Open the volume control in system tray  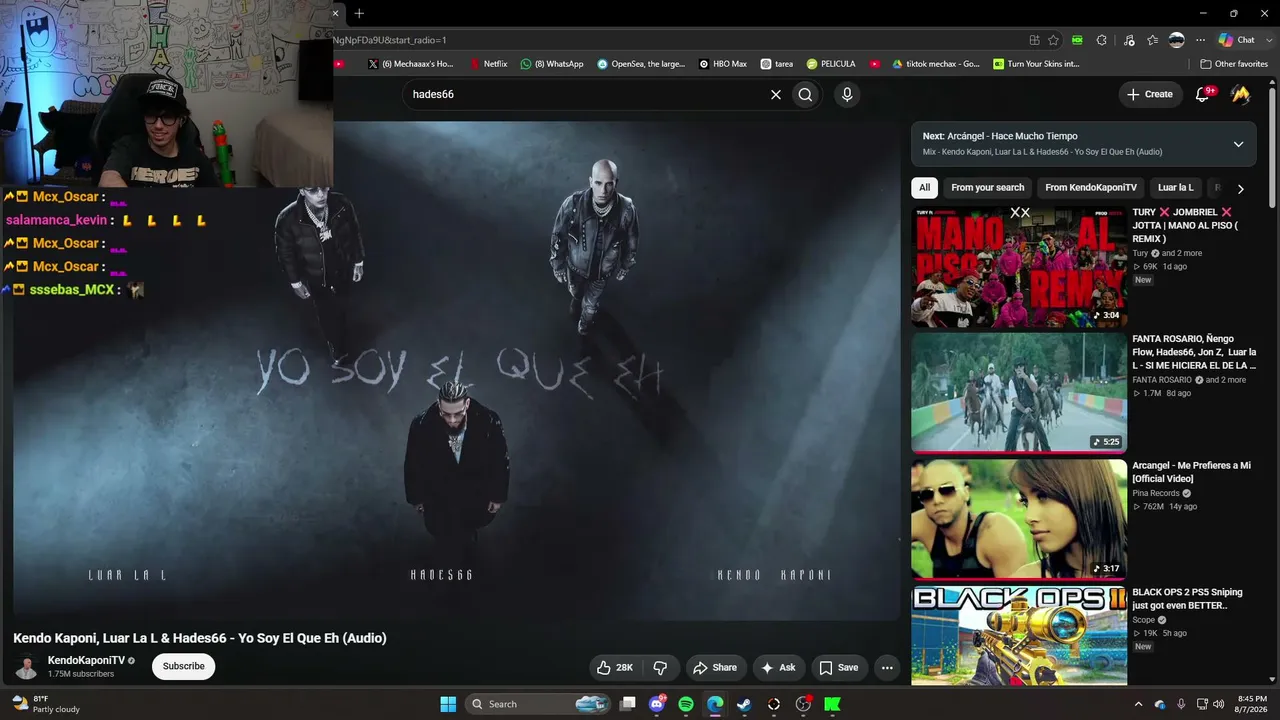[1218, 704]
